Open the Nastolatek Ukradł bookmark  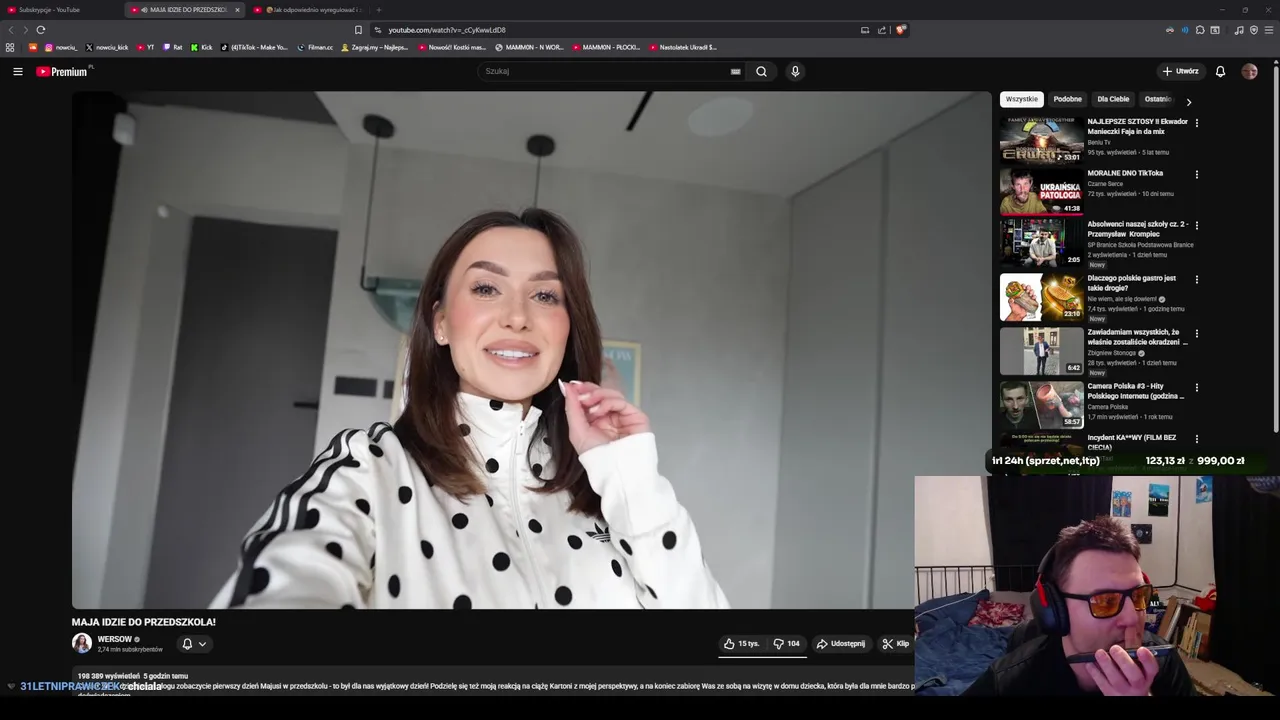pos(683,47)
